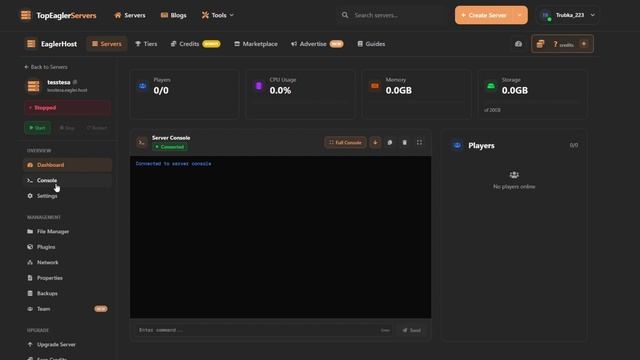Viewport: 640px width, 360px height.
Task: Open Backups in sidebar
Action: point(67,293)
